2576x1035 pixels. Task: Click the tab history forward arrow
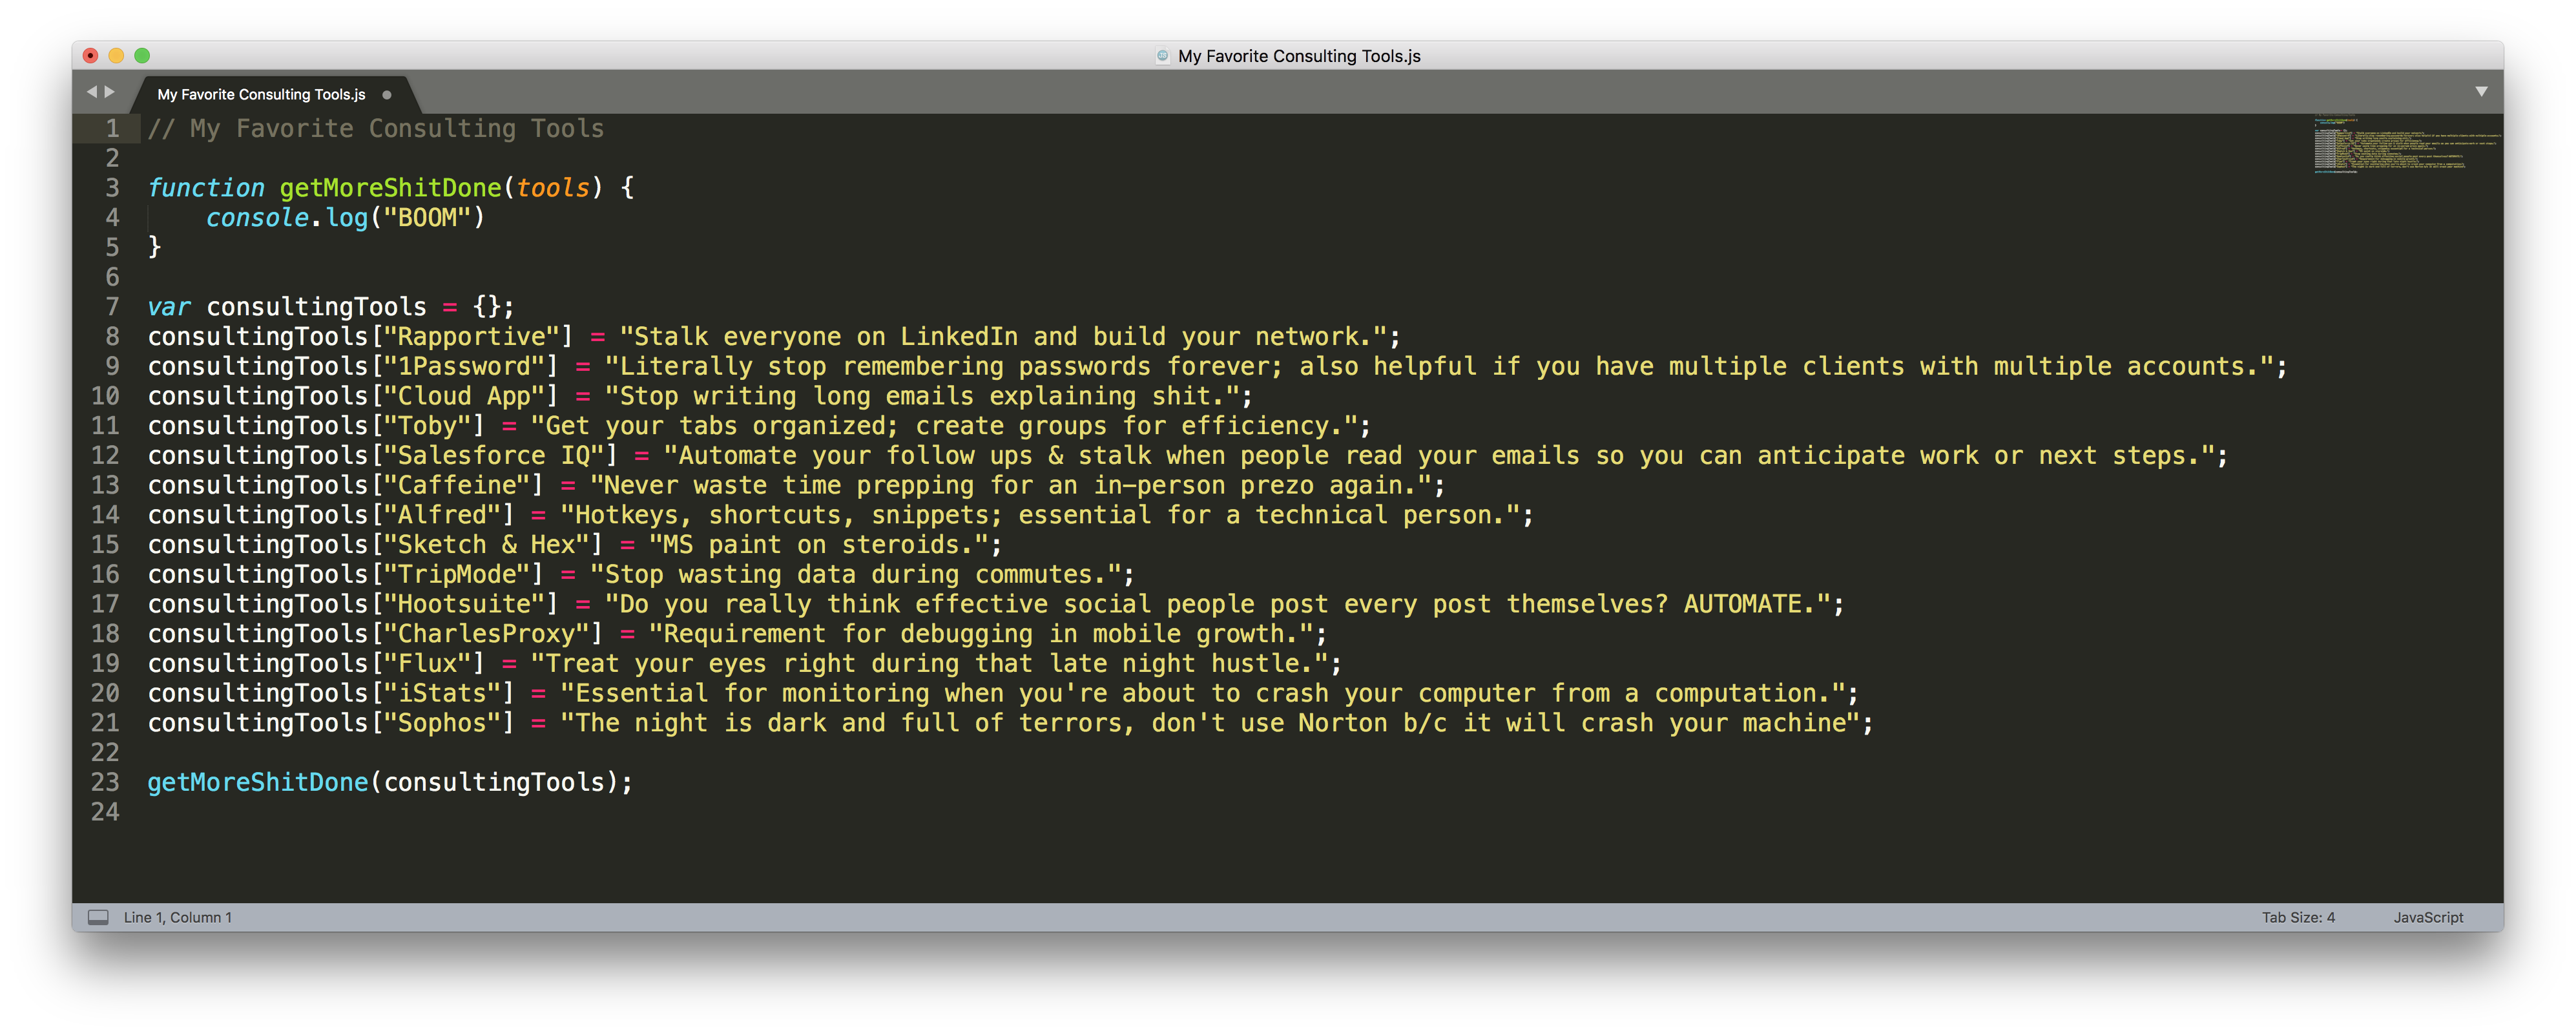coord(110,92)
